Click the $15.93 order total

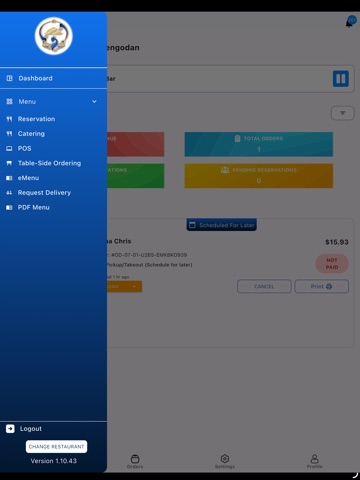point(337,242)
